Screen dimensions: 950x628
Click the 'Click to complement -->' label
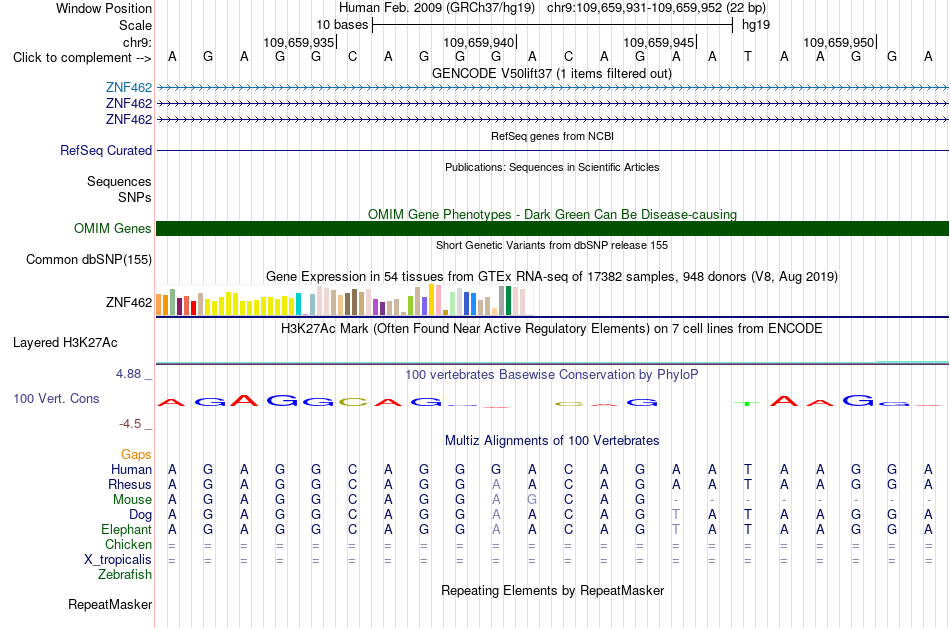tap(82, 58)
